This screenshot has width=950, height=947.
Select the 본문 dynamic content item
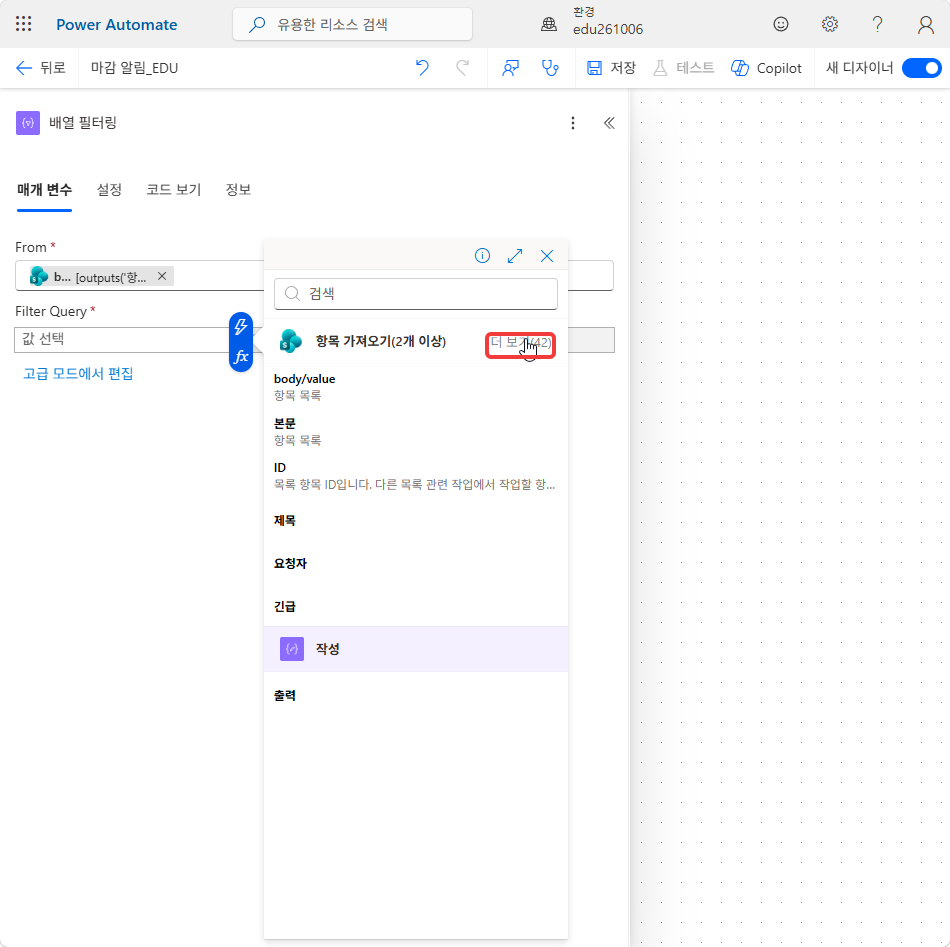pos(416,431)
